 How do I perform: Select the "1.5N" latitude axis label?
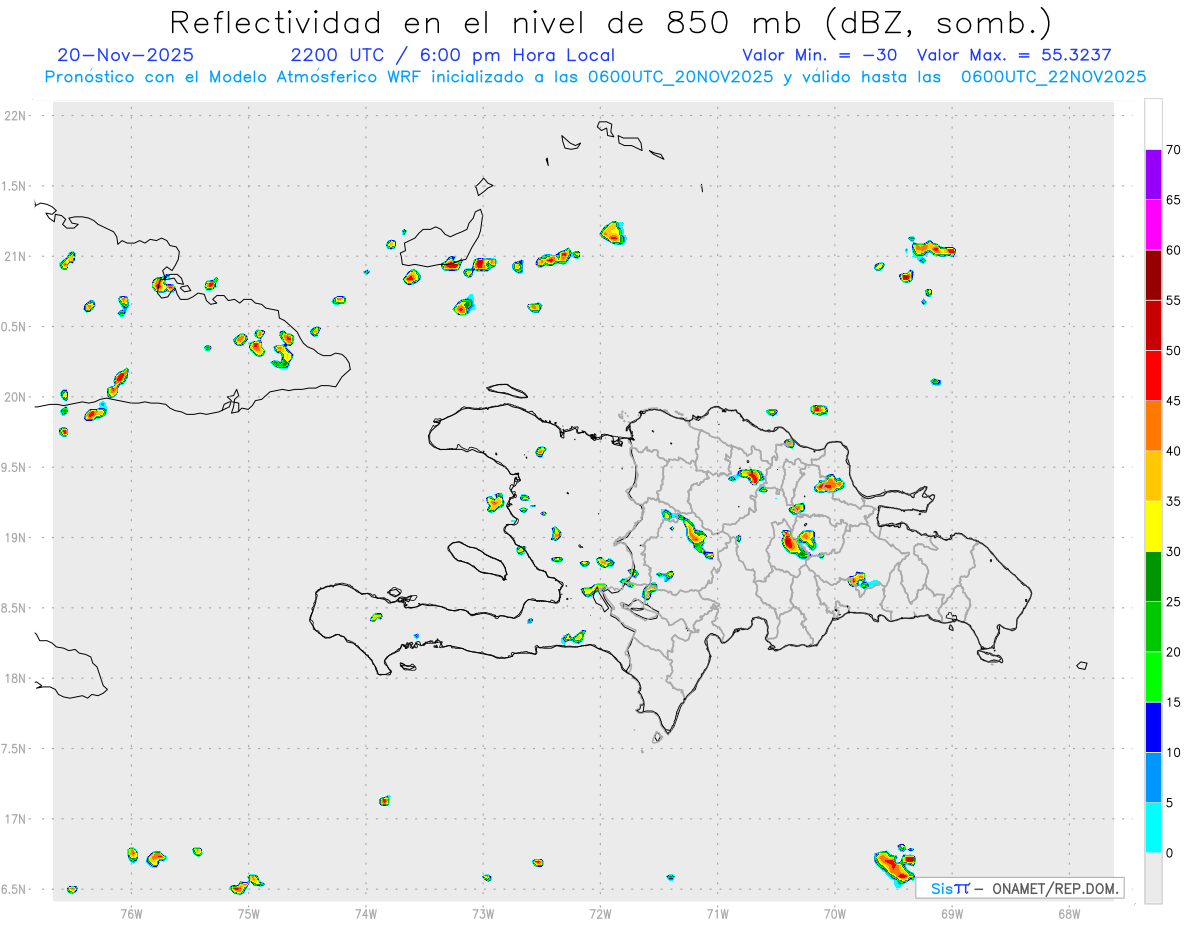(15, 186)
